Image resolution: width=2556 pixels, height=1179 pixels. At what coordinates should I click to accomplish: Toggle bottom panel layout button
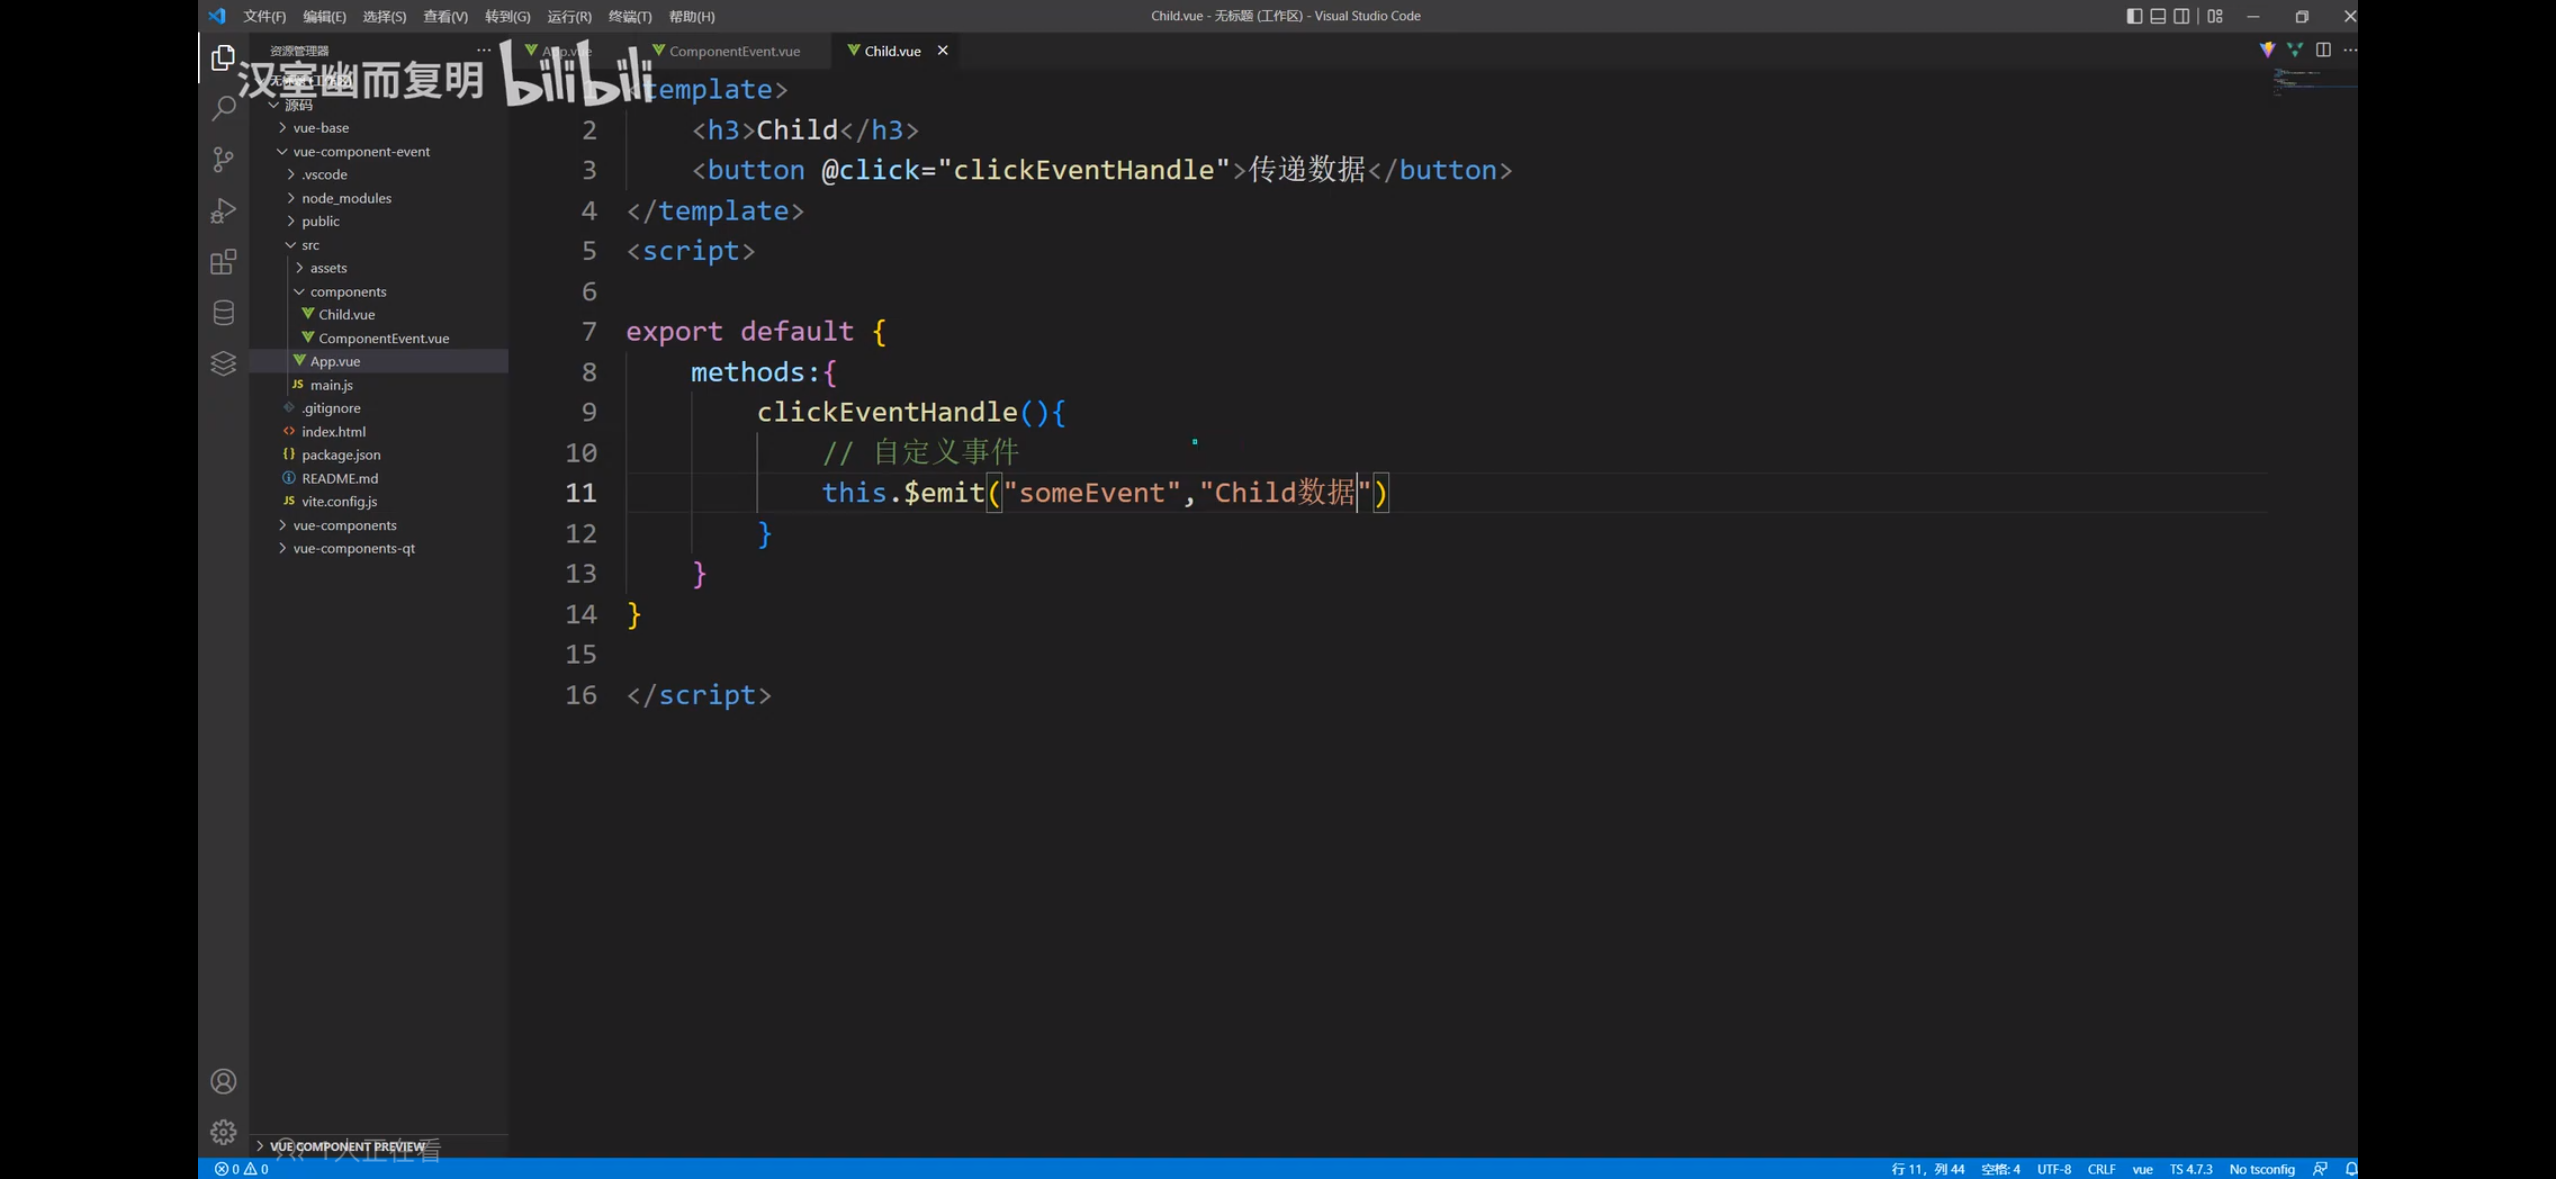click(2158, 16)
